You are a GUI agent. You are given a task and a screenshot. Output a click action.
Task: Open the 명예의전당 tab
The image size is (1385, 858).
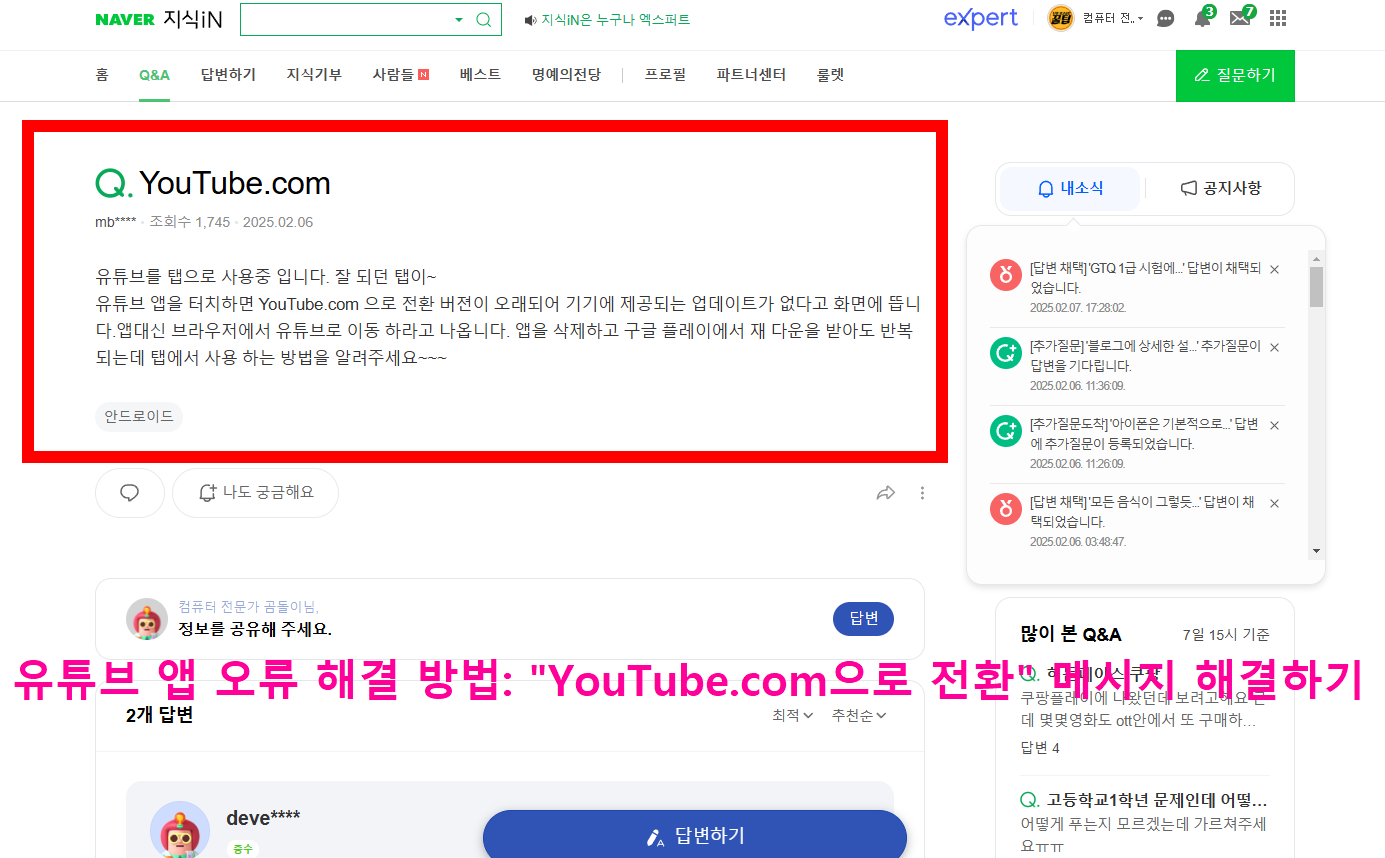point(566,75)
